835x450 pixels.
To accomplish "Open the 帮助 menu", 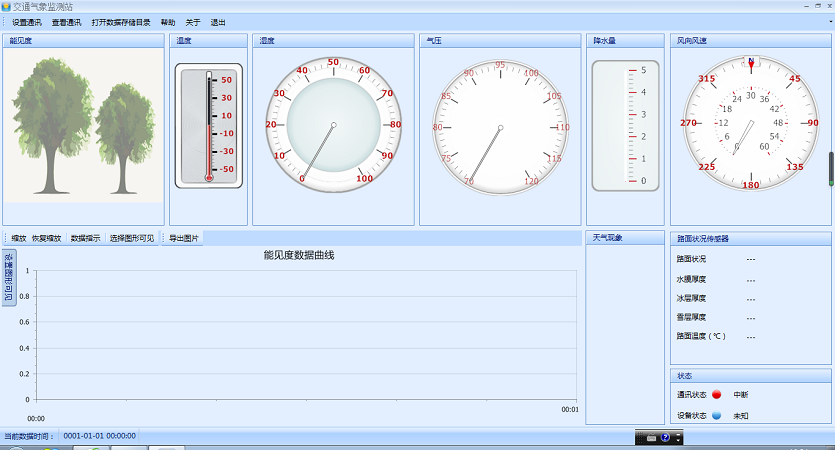I will pos(168,22).
